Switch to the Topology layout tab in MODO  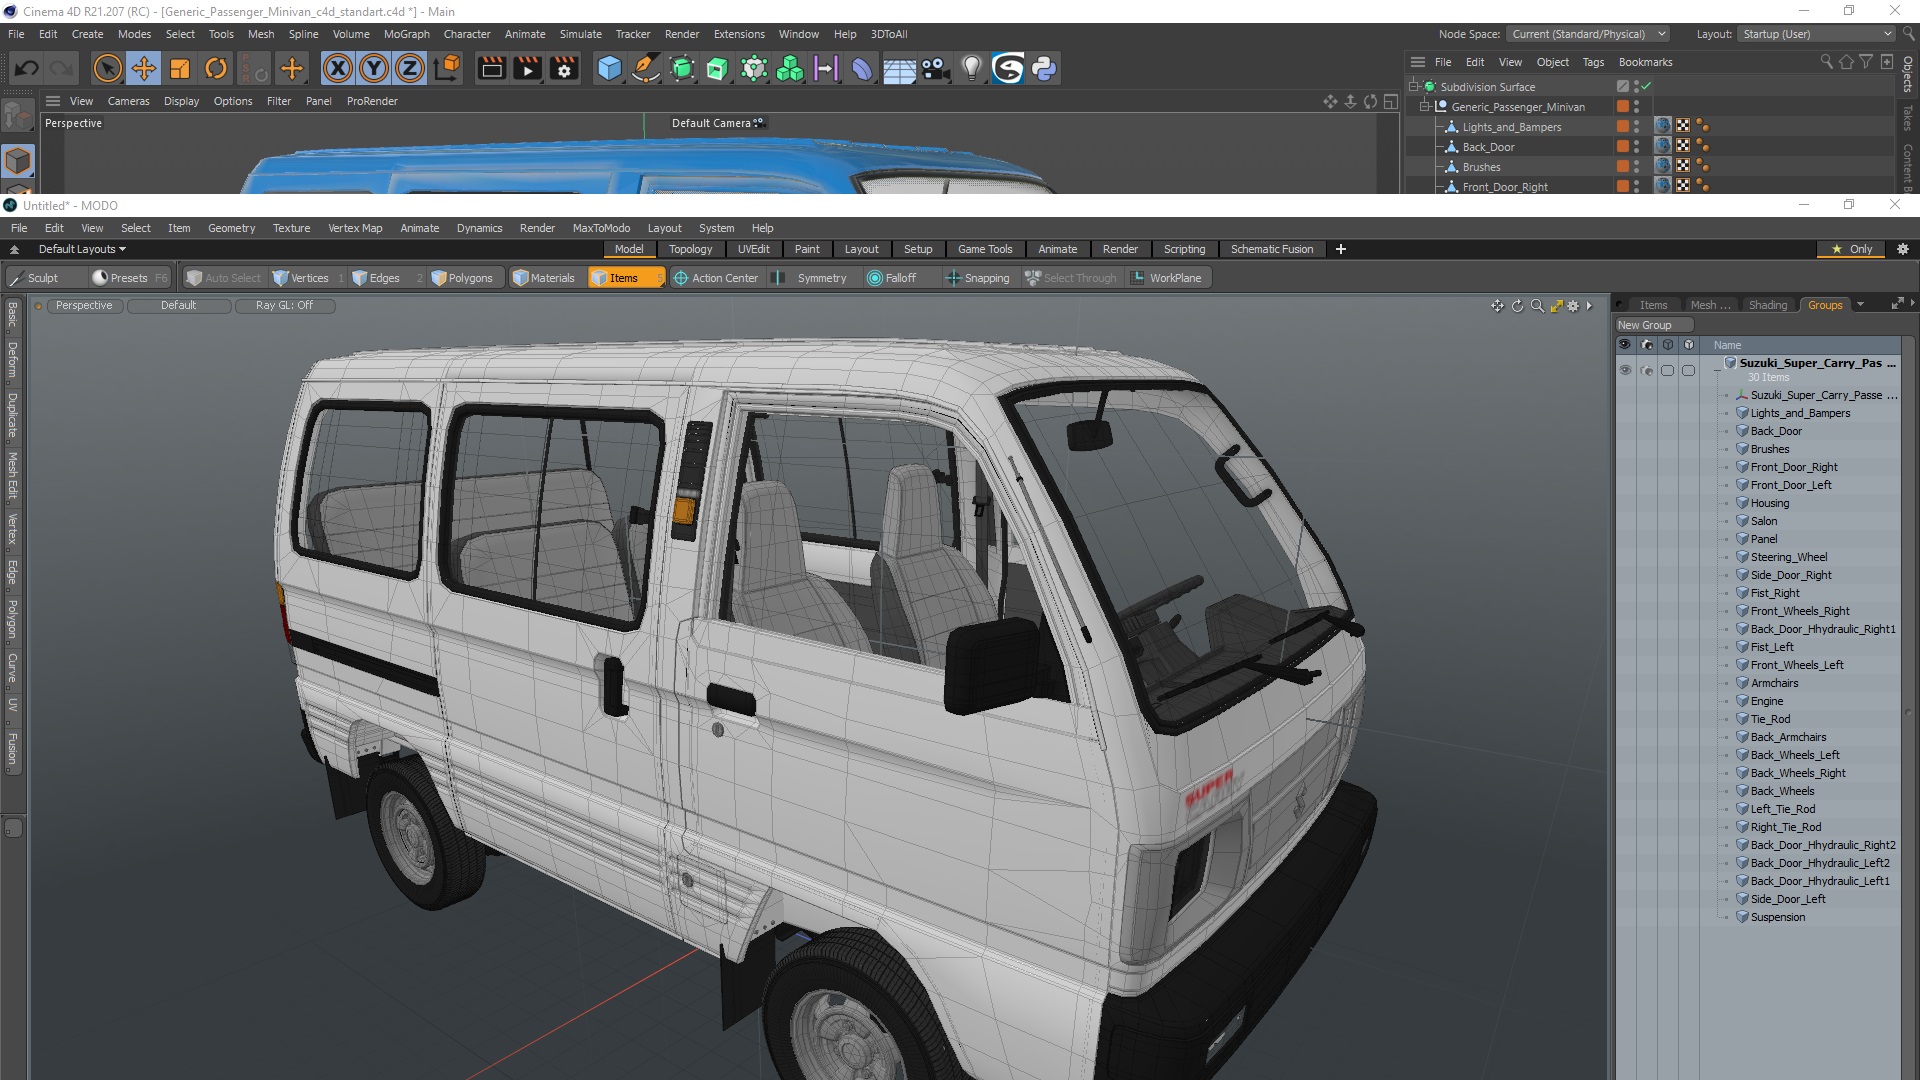tap(690, 249)
